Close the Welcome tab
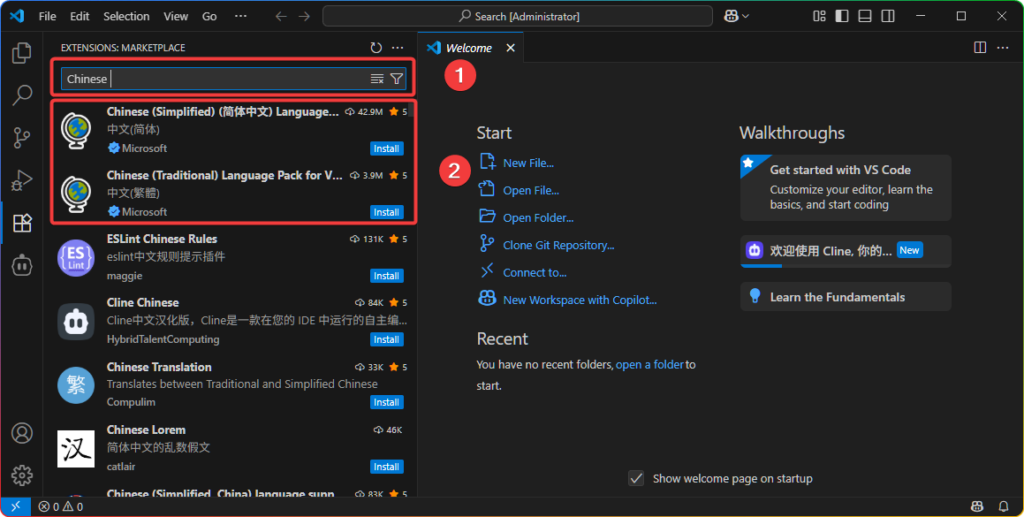The width and height of the screenshot is (1024, 517). click(x=511, y=48)
